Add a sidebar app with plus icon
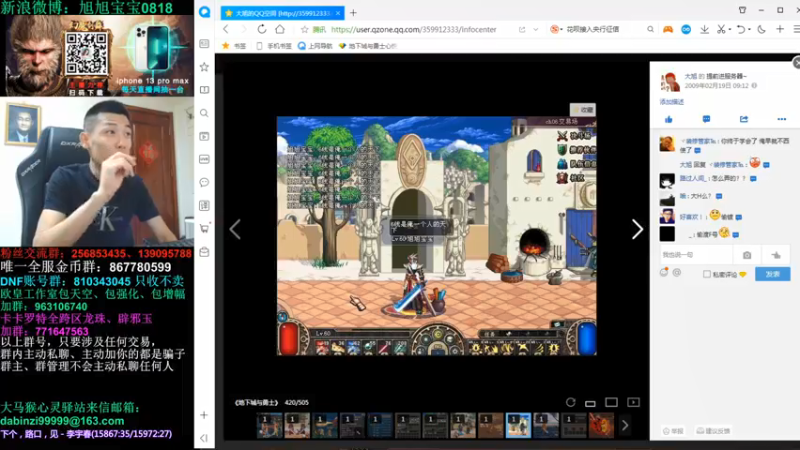 [204, 415]
